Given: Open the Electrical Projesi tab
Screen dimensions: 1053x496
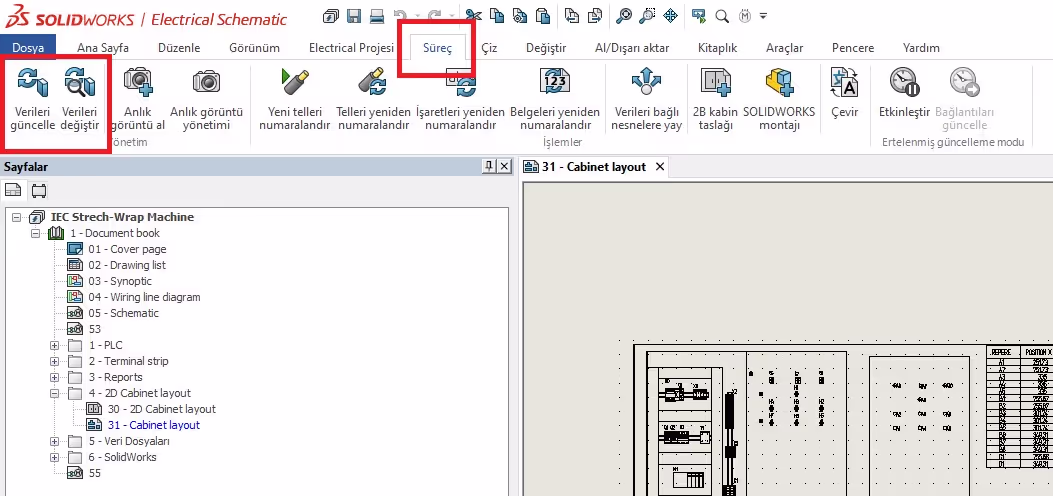Looking at the screenshot, I should [x=351, y=48].
